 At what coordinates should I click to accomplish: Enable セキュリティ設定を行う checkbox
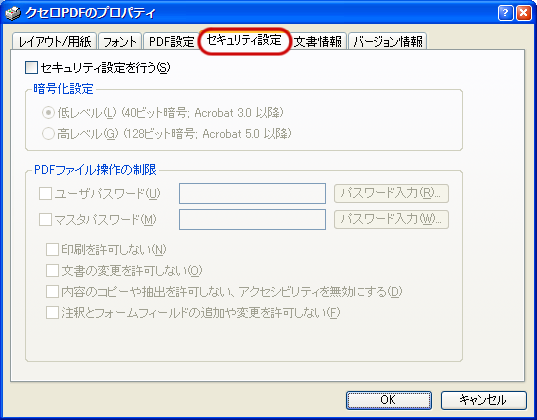click(31, 67)
